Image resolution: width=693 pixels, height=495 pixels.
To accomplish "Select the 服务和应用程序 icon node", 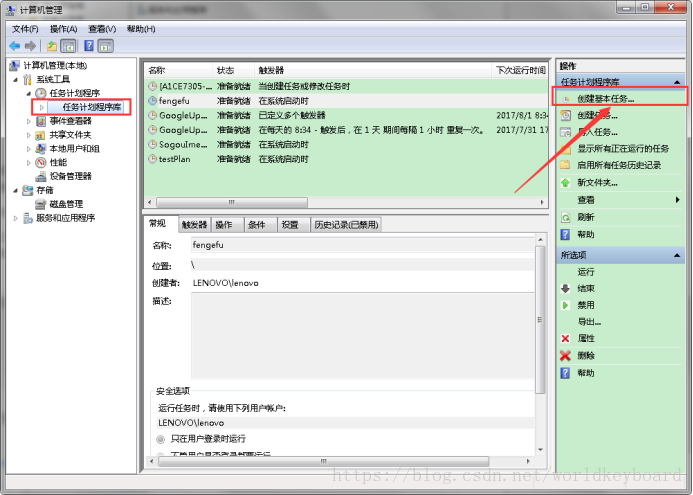I will point(27,218).
